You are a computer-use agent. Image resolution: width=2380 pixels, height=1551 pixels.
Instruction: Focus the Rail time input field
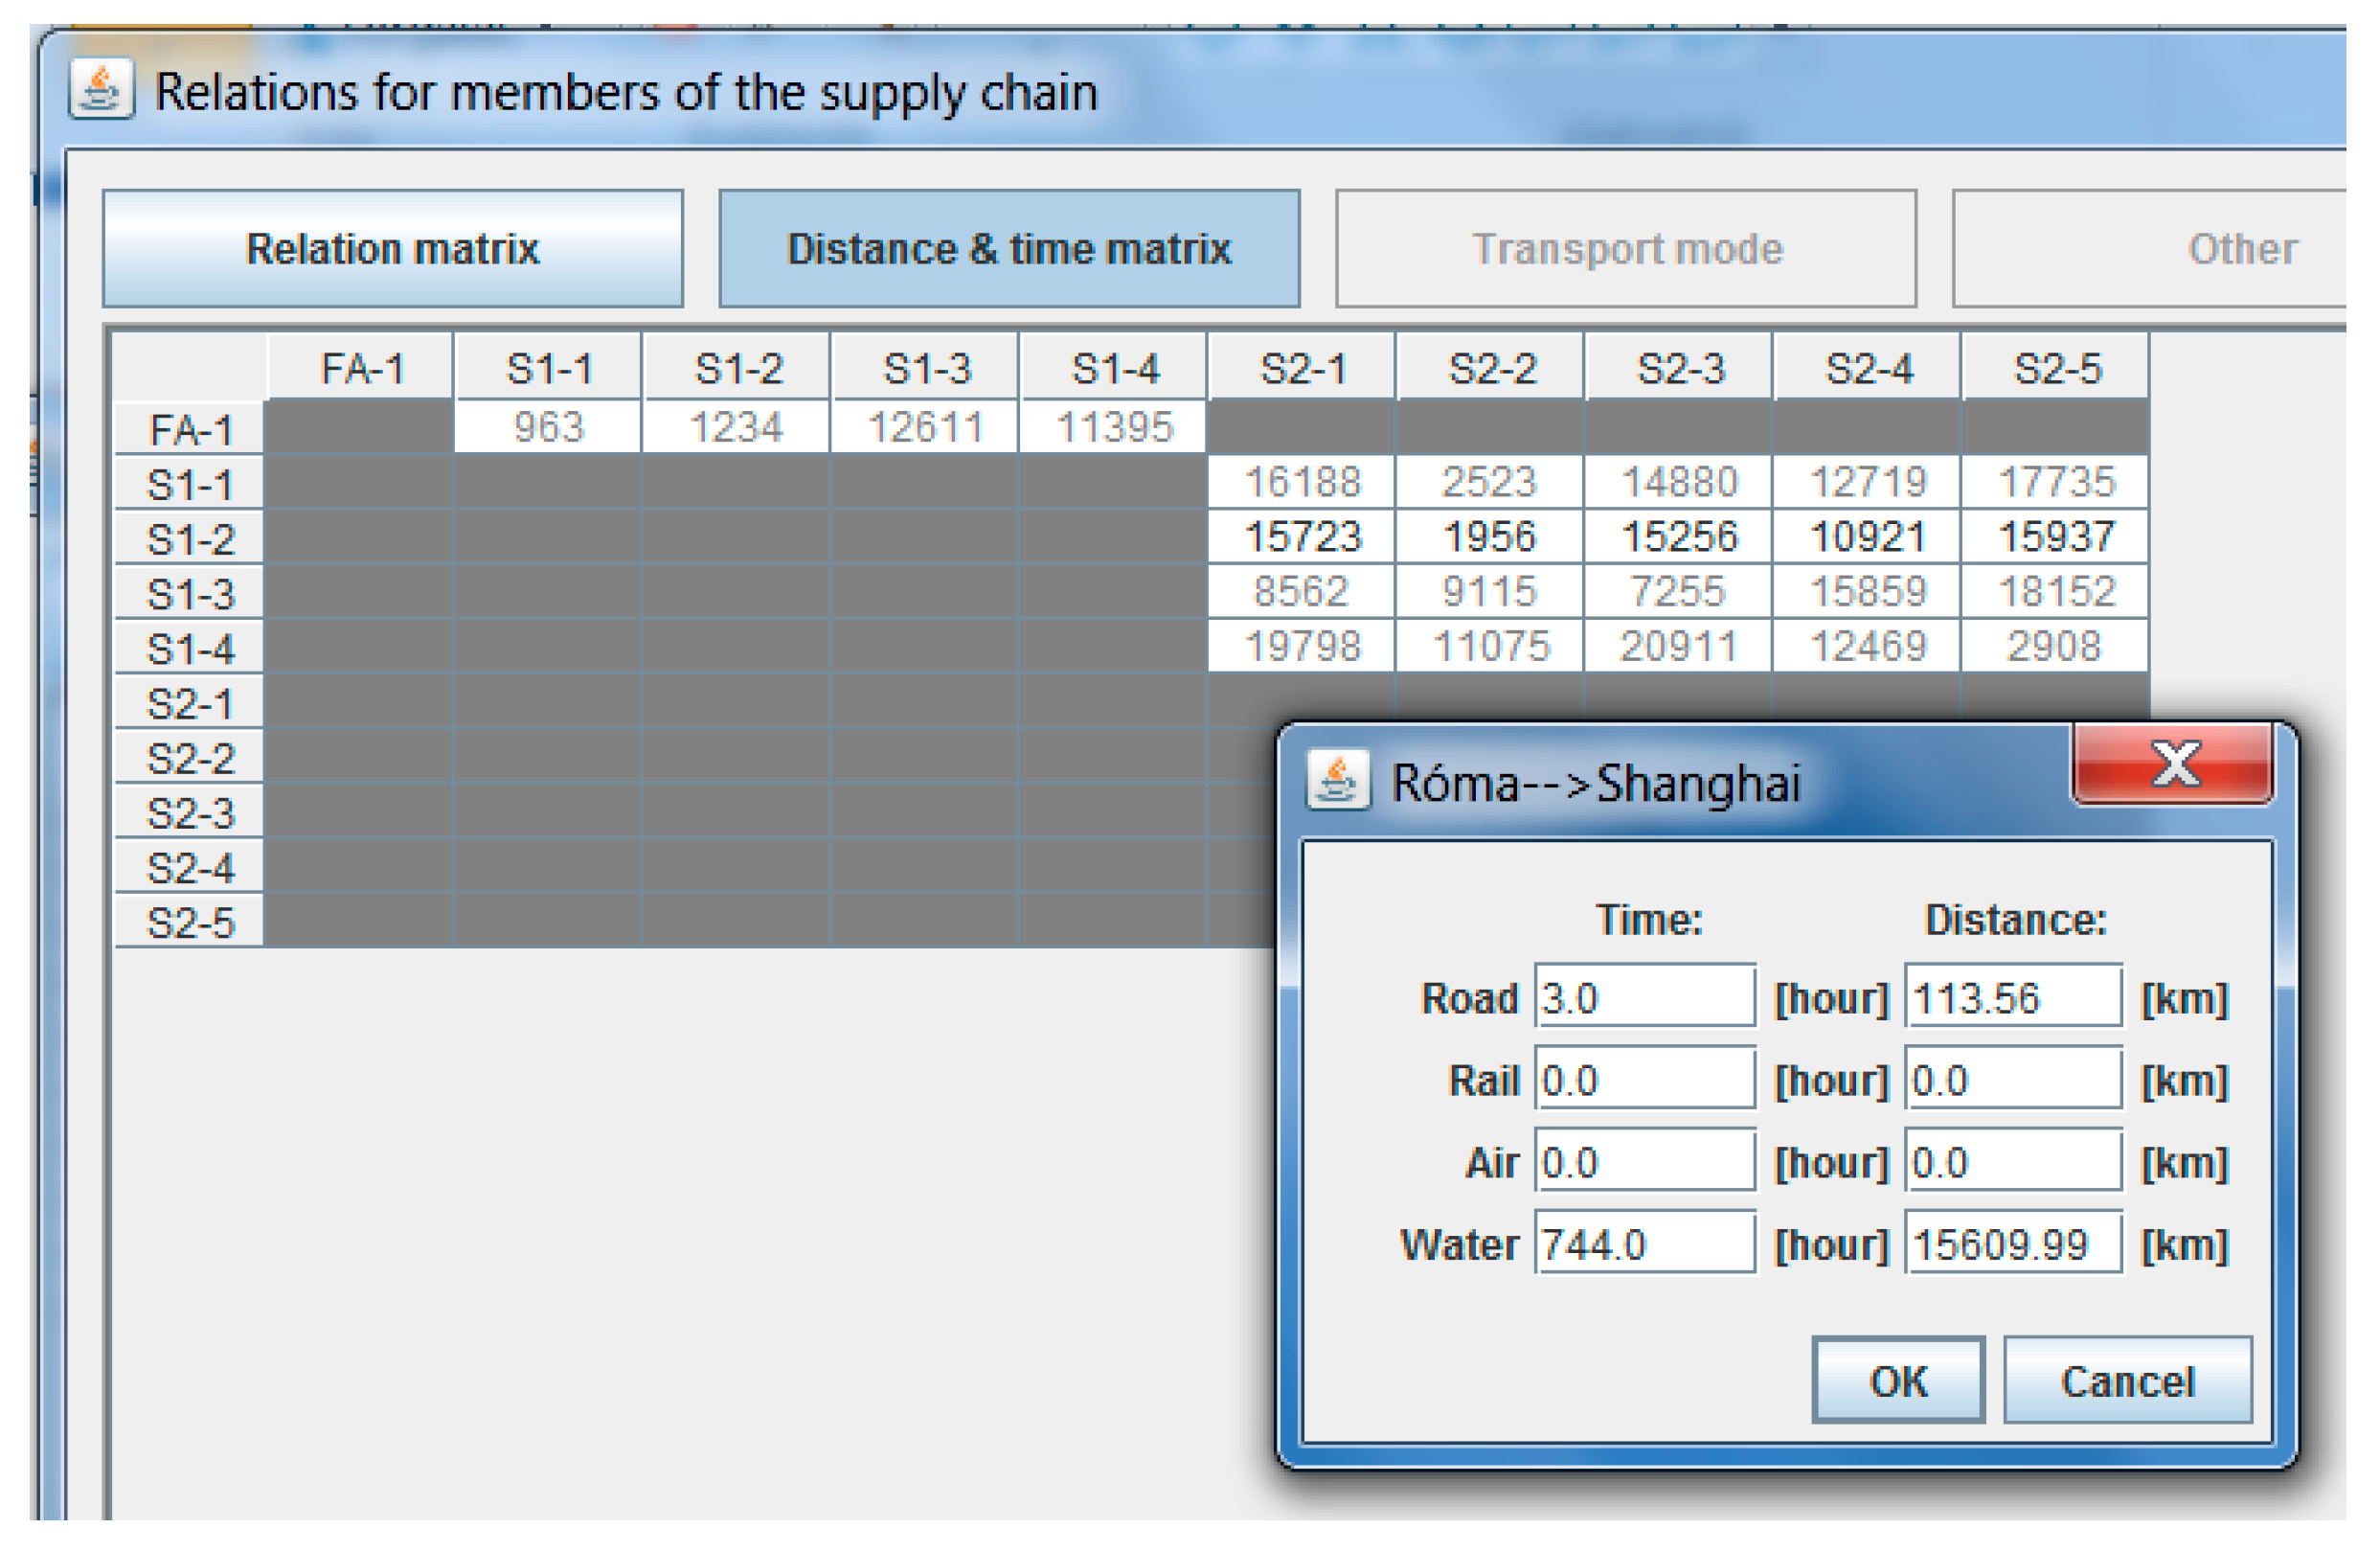tap(1645, 1080)
